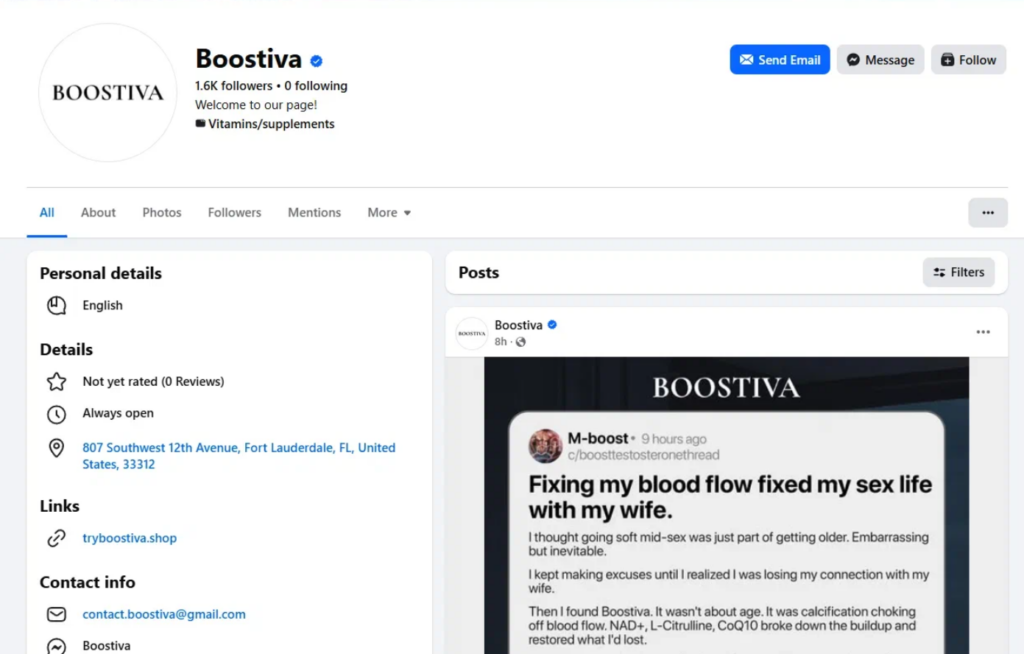
Task: Go to the Mentions tab
Action: coord(314,213)
